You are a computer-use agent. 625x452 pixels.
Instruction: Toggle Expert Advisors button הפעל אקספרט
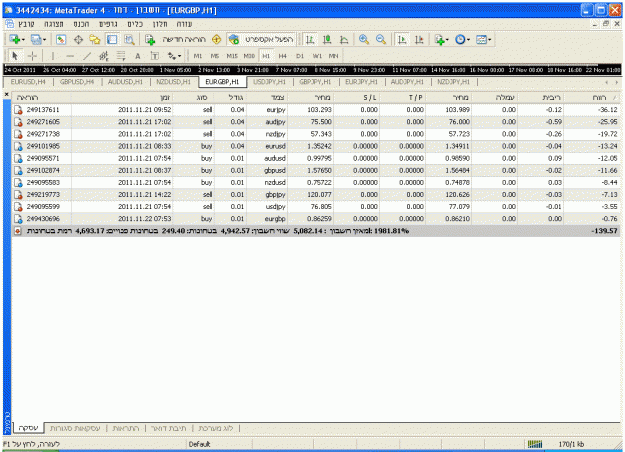click(261, 39)
